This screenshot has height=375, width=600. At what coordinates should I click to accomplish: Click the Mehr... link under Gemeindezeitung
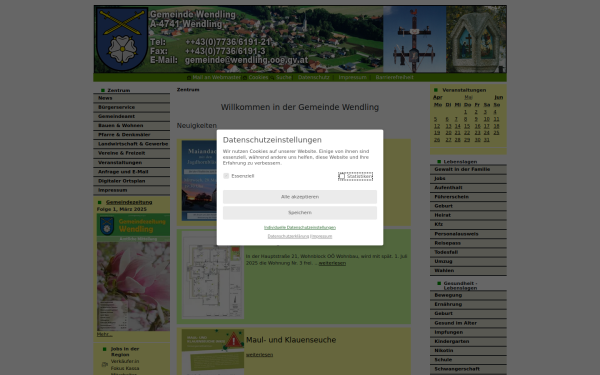(104, 335)
